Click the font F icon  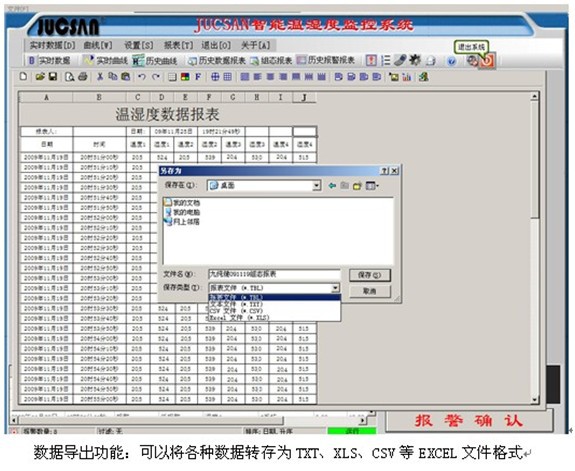coord(198,77)
